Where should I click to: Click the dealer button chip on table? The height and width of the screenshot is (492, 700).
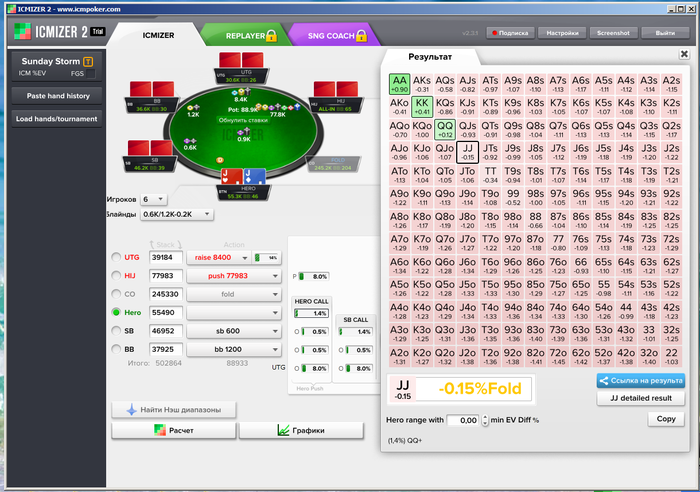pos(220,160)
